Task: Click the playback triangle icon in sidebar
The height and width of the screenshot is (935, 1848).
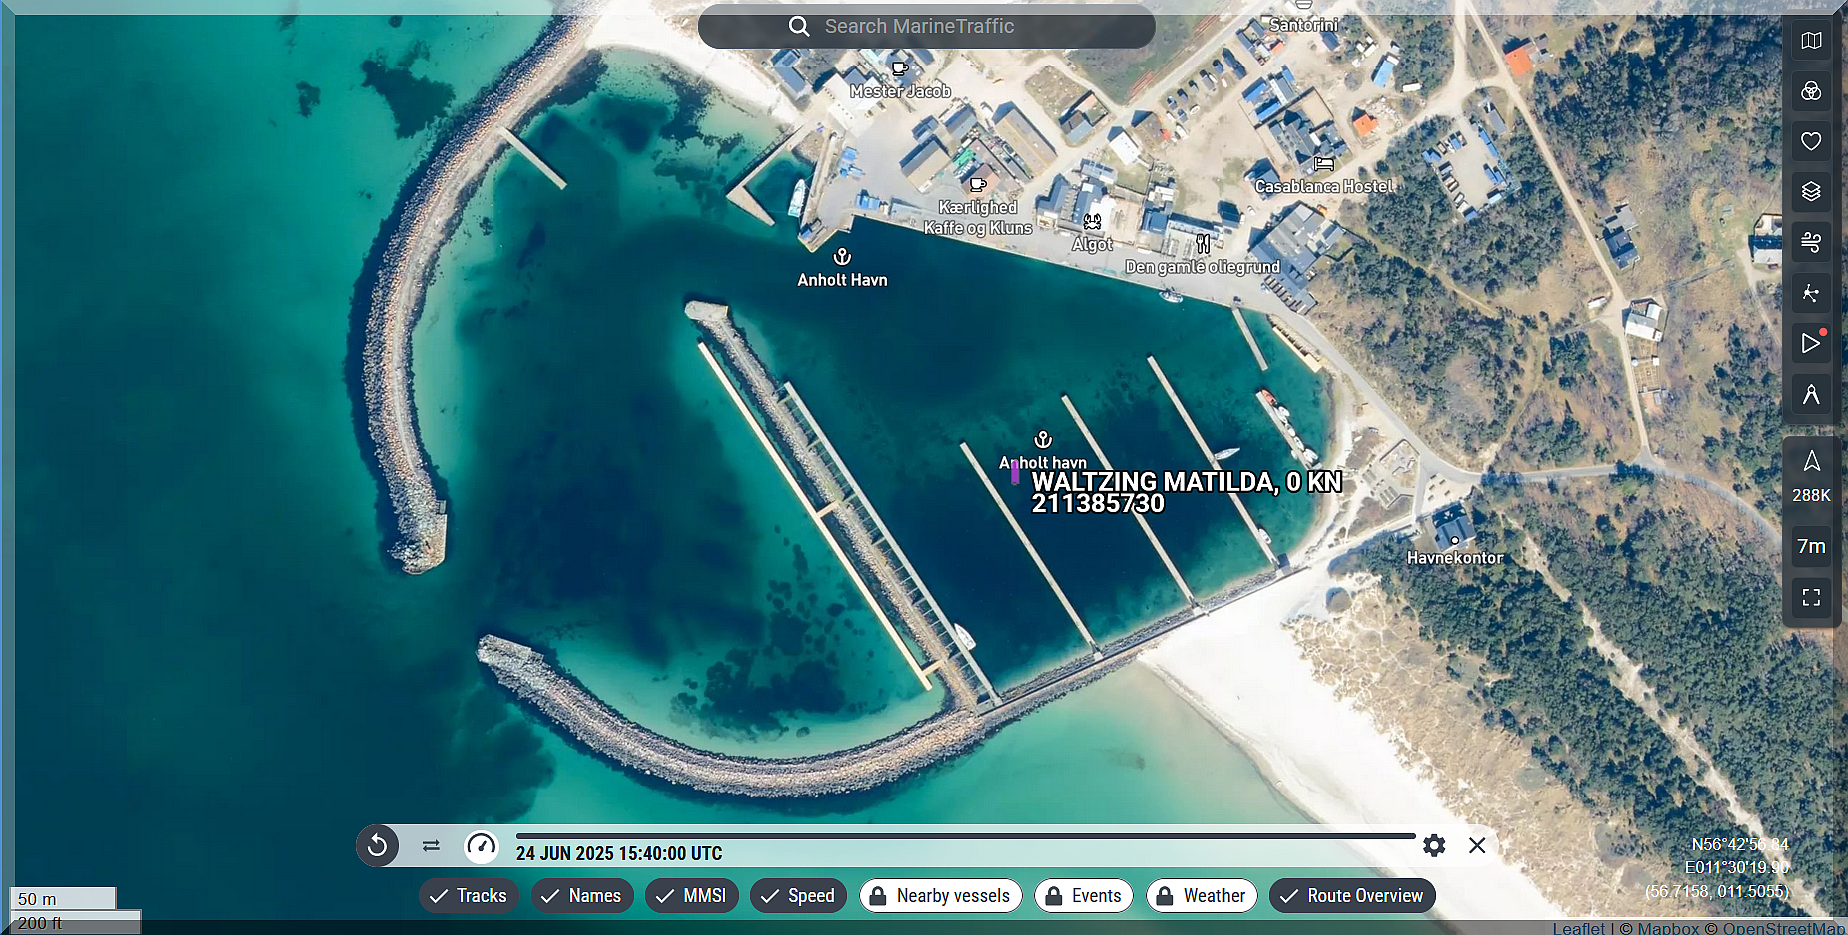Action: pyautogui.click(x=1811, y=343)
